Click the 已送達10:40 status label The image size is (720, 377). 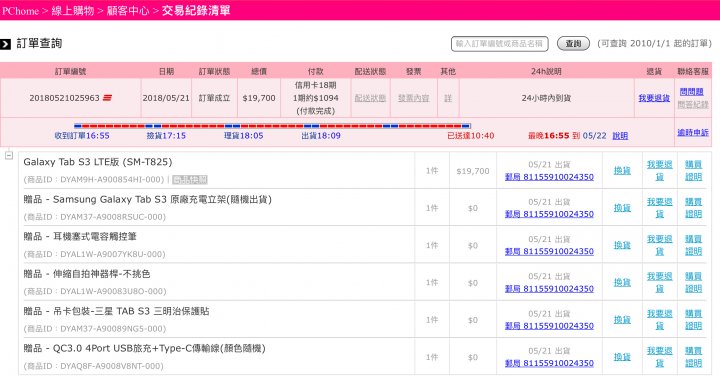[x=471, y=135]
